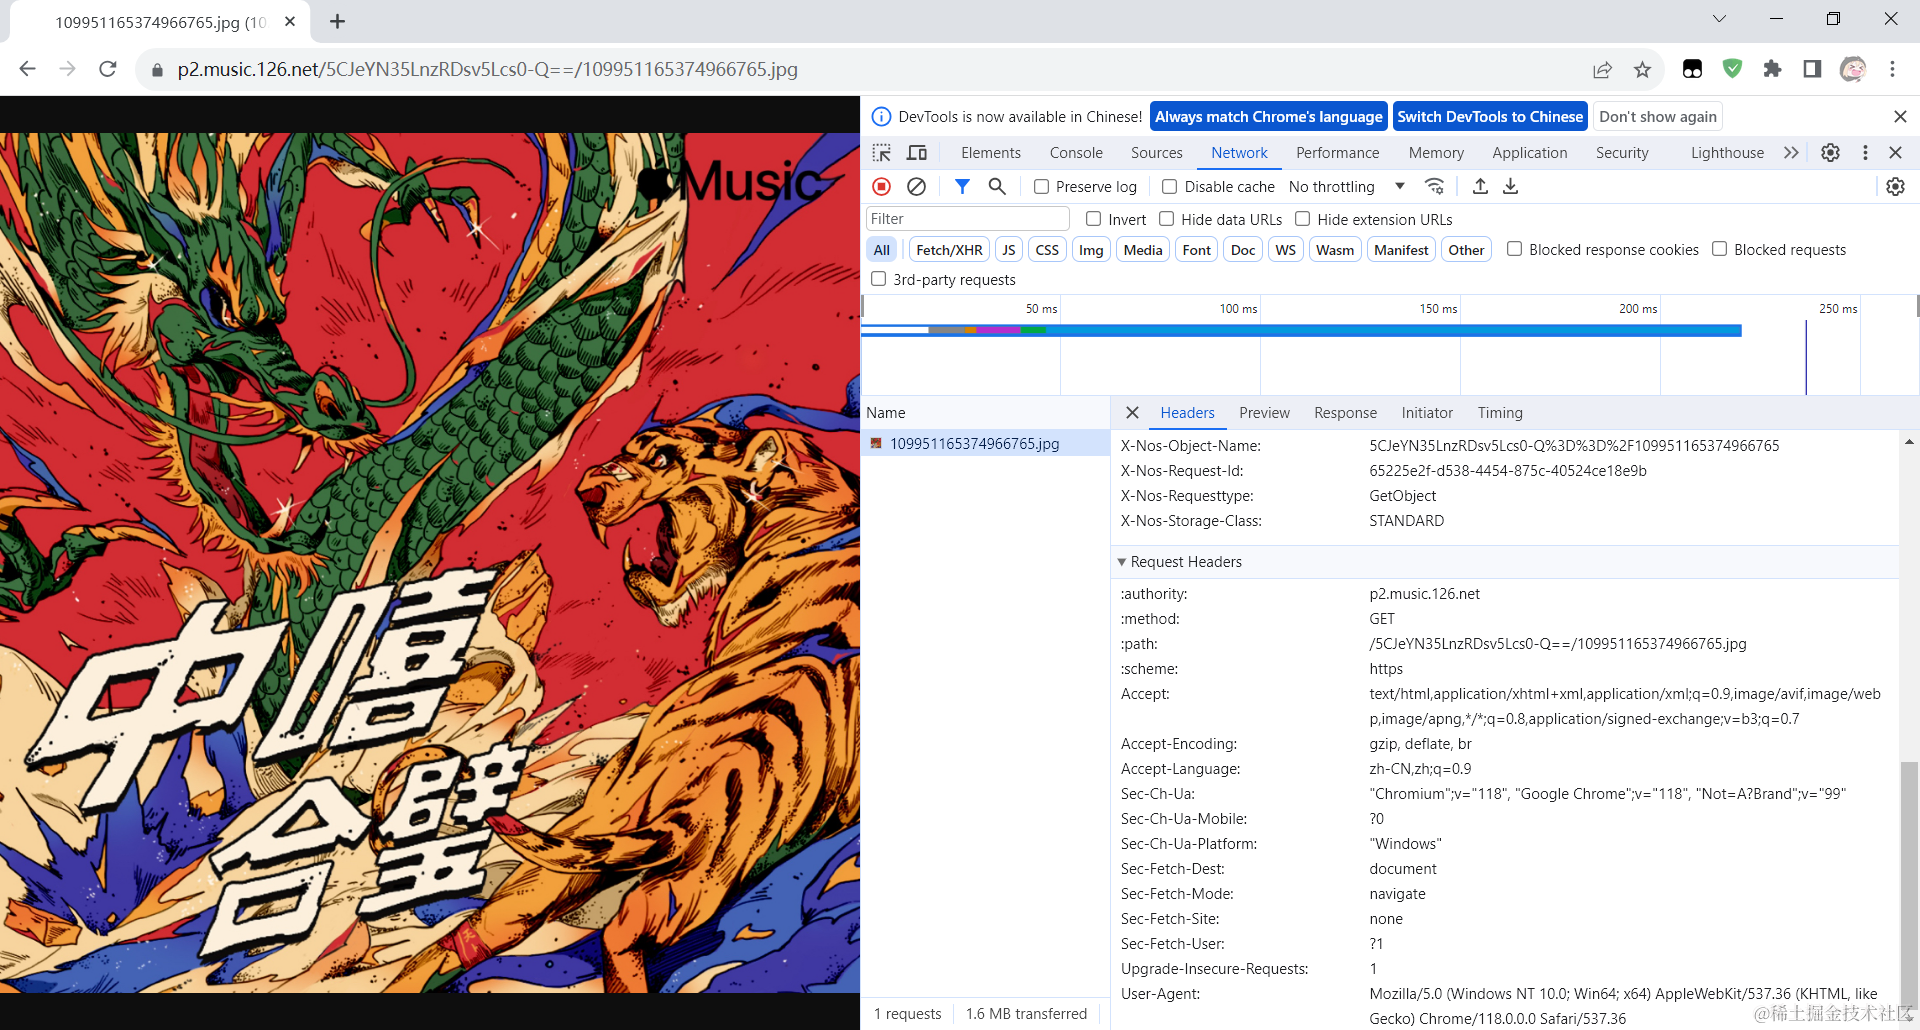Export HAR file download icon
Screen dimensions: 1920x1030
tap(1511, 186)
